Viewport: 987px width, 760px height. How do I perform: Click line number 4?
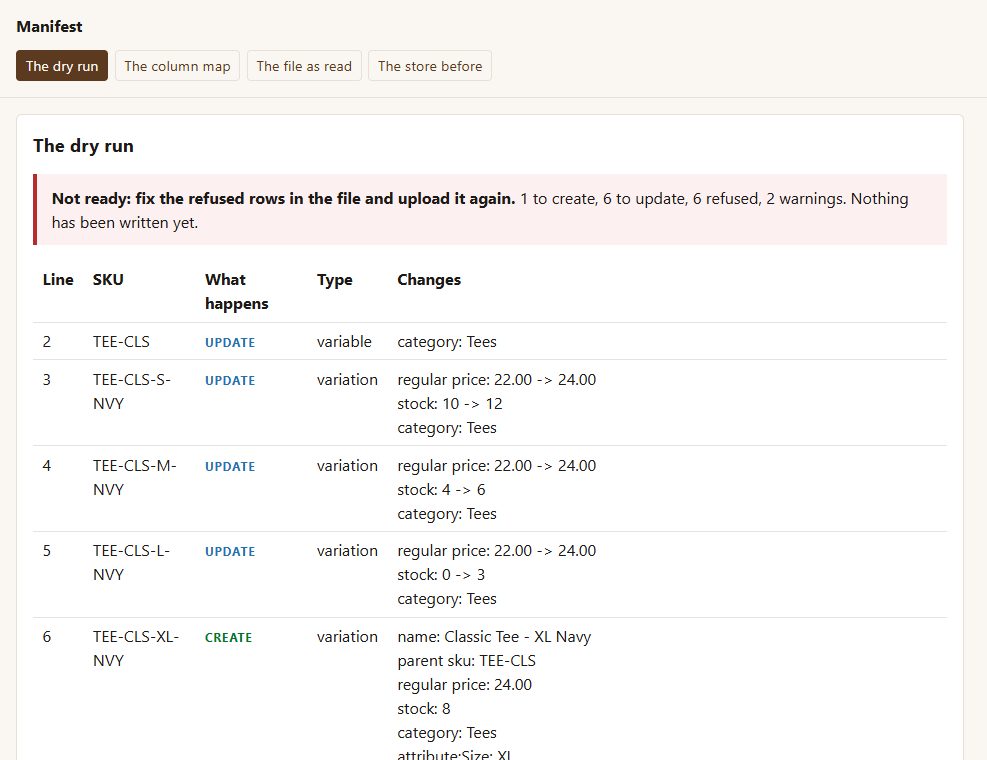point(47,466)
